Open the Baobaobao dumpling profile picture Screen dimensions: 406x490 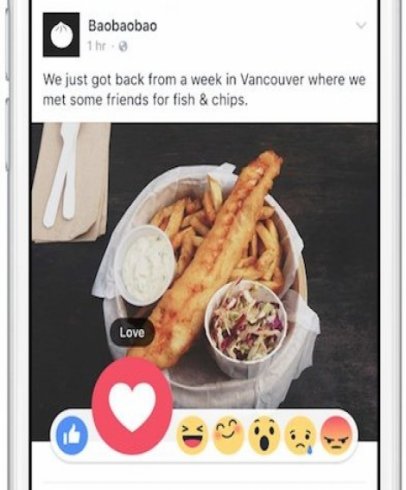coord(61,35)
